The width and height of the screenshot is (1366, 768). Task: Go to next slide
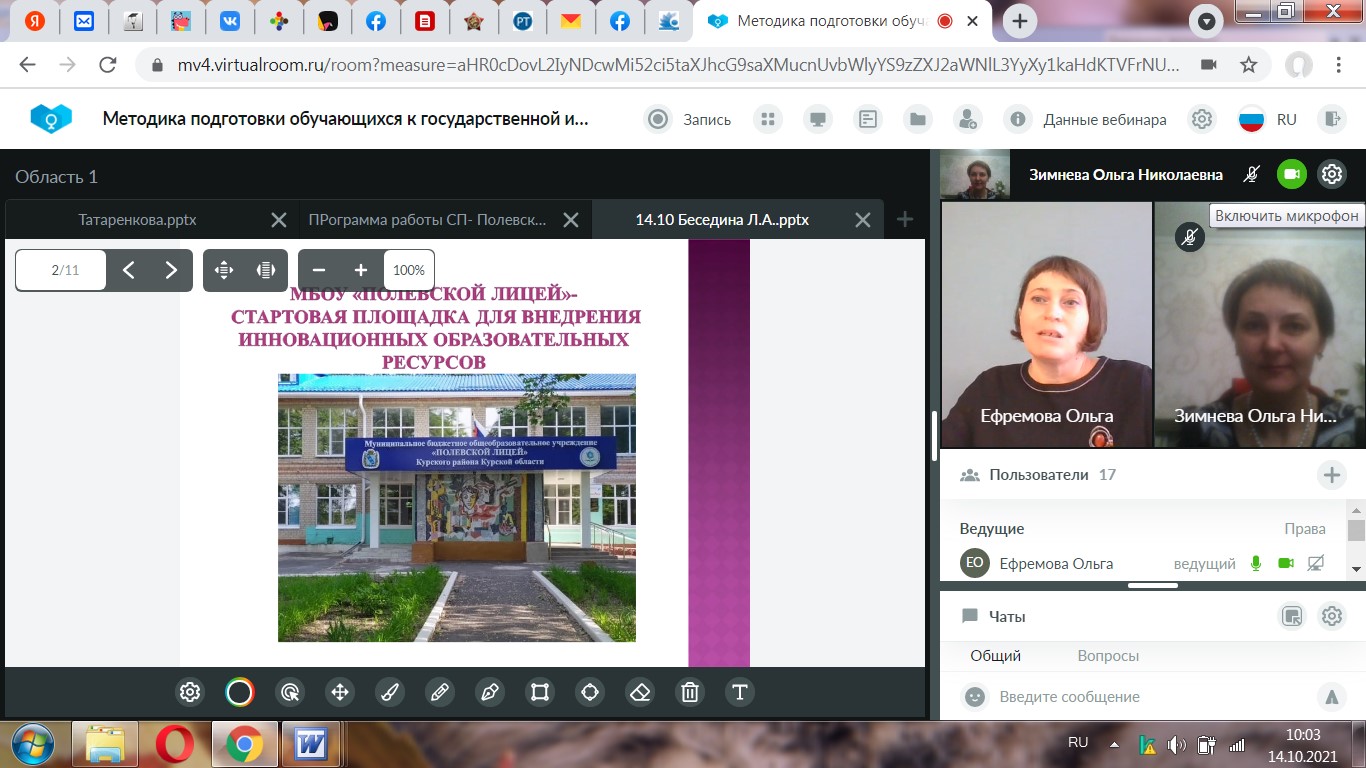(171, 270)
